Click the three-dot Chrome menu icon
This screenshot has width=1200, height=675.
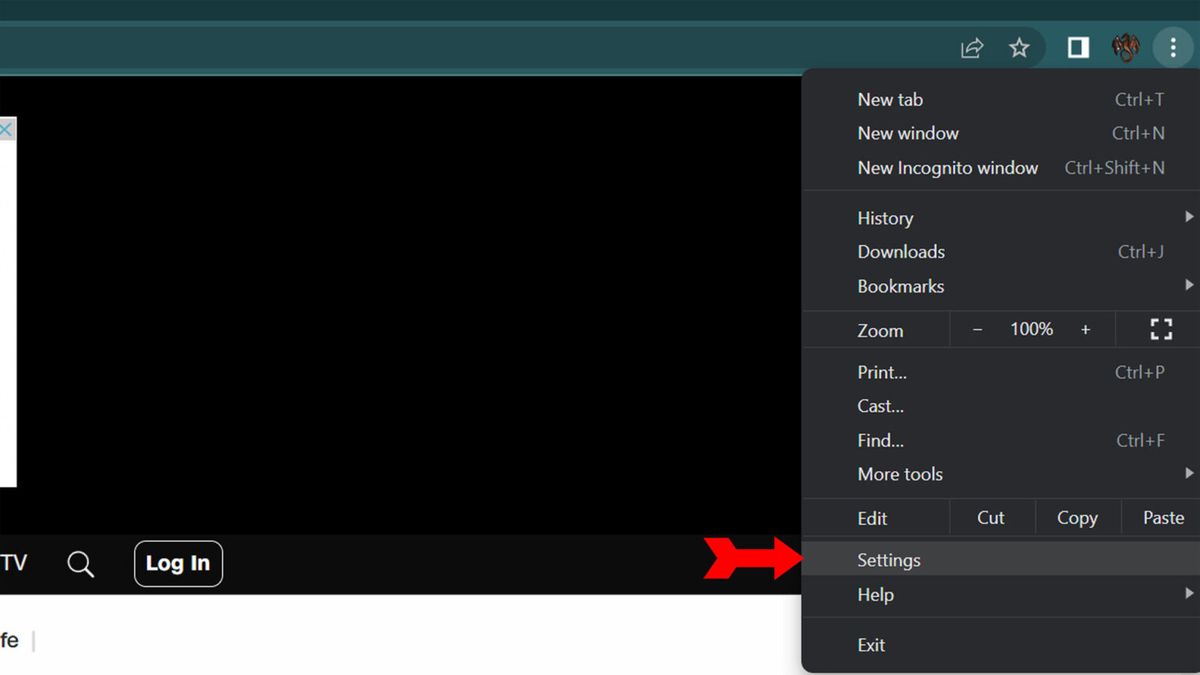pyautogui.click(x=1173, y=48)
